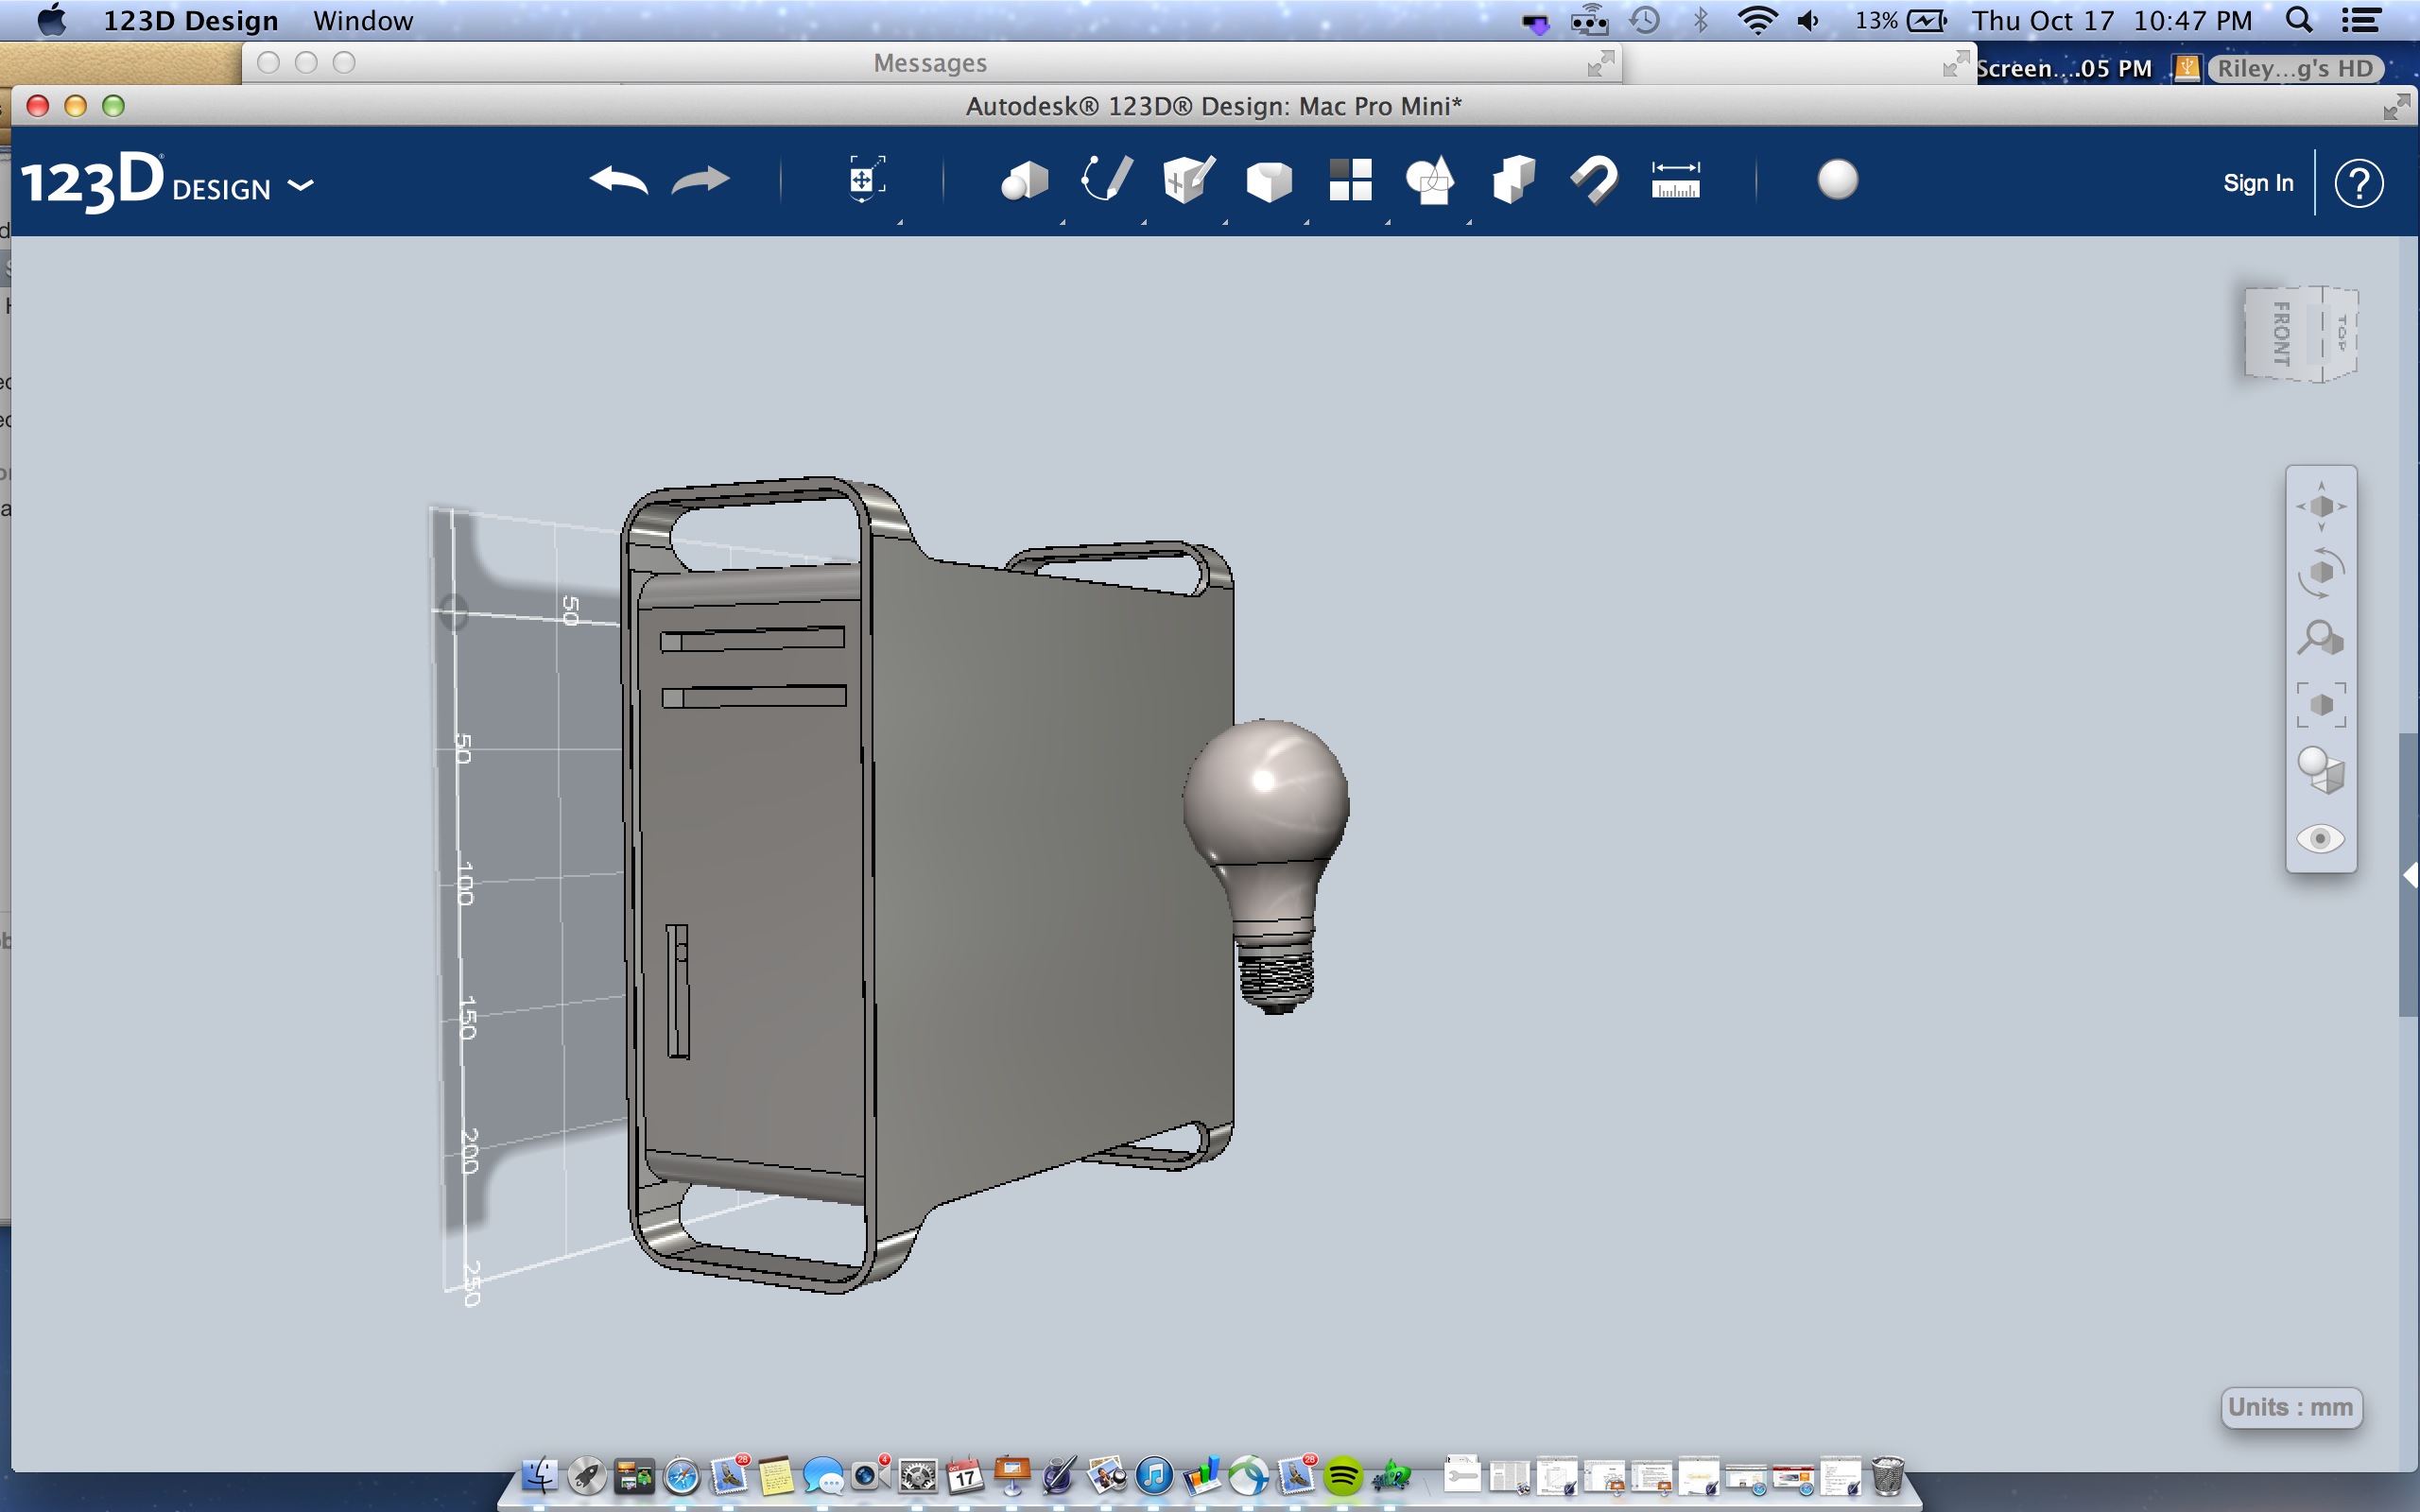Open the 123D Design logo dropdown
This screenshot has height=1512, width=2420.
300,184
